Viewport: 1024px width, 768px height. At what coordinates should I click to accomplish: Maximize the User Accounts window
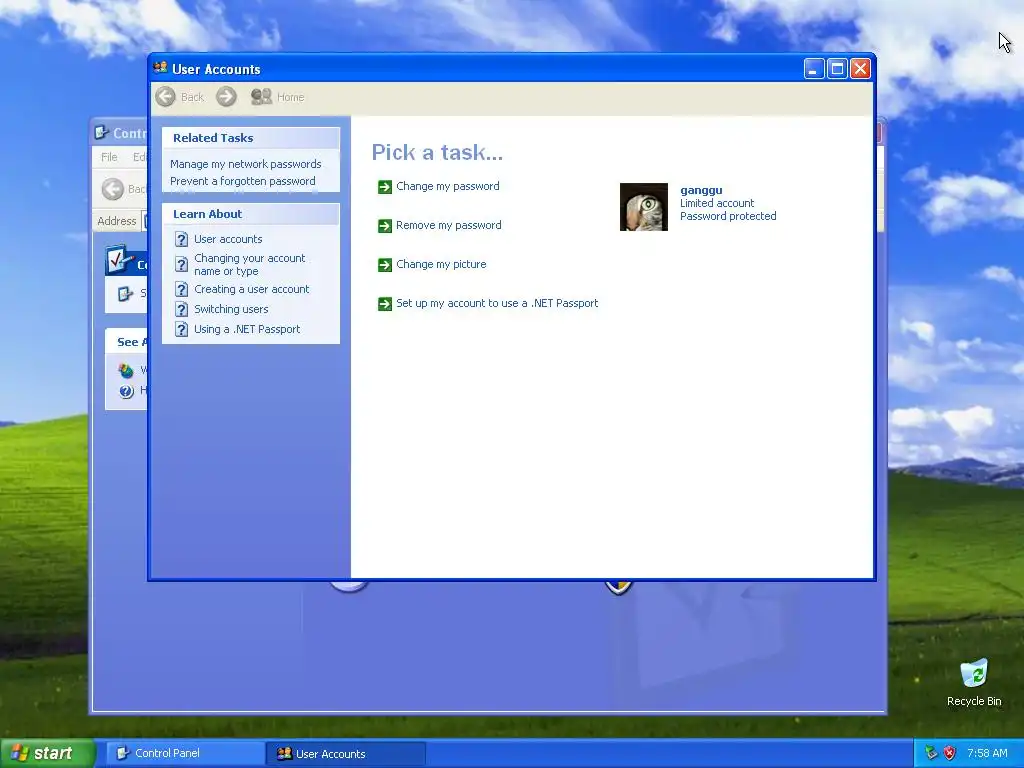click(x=837, y=69)
